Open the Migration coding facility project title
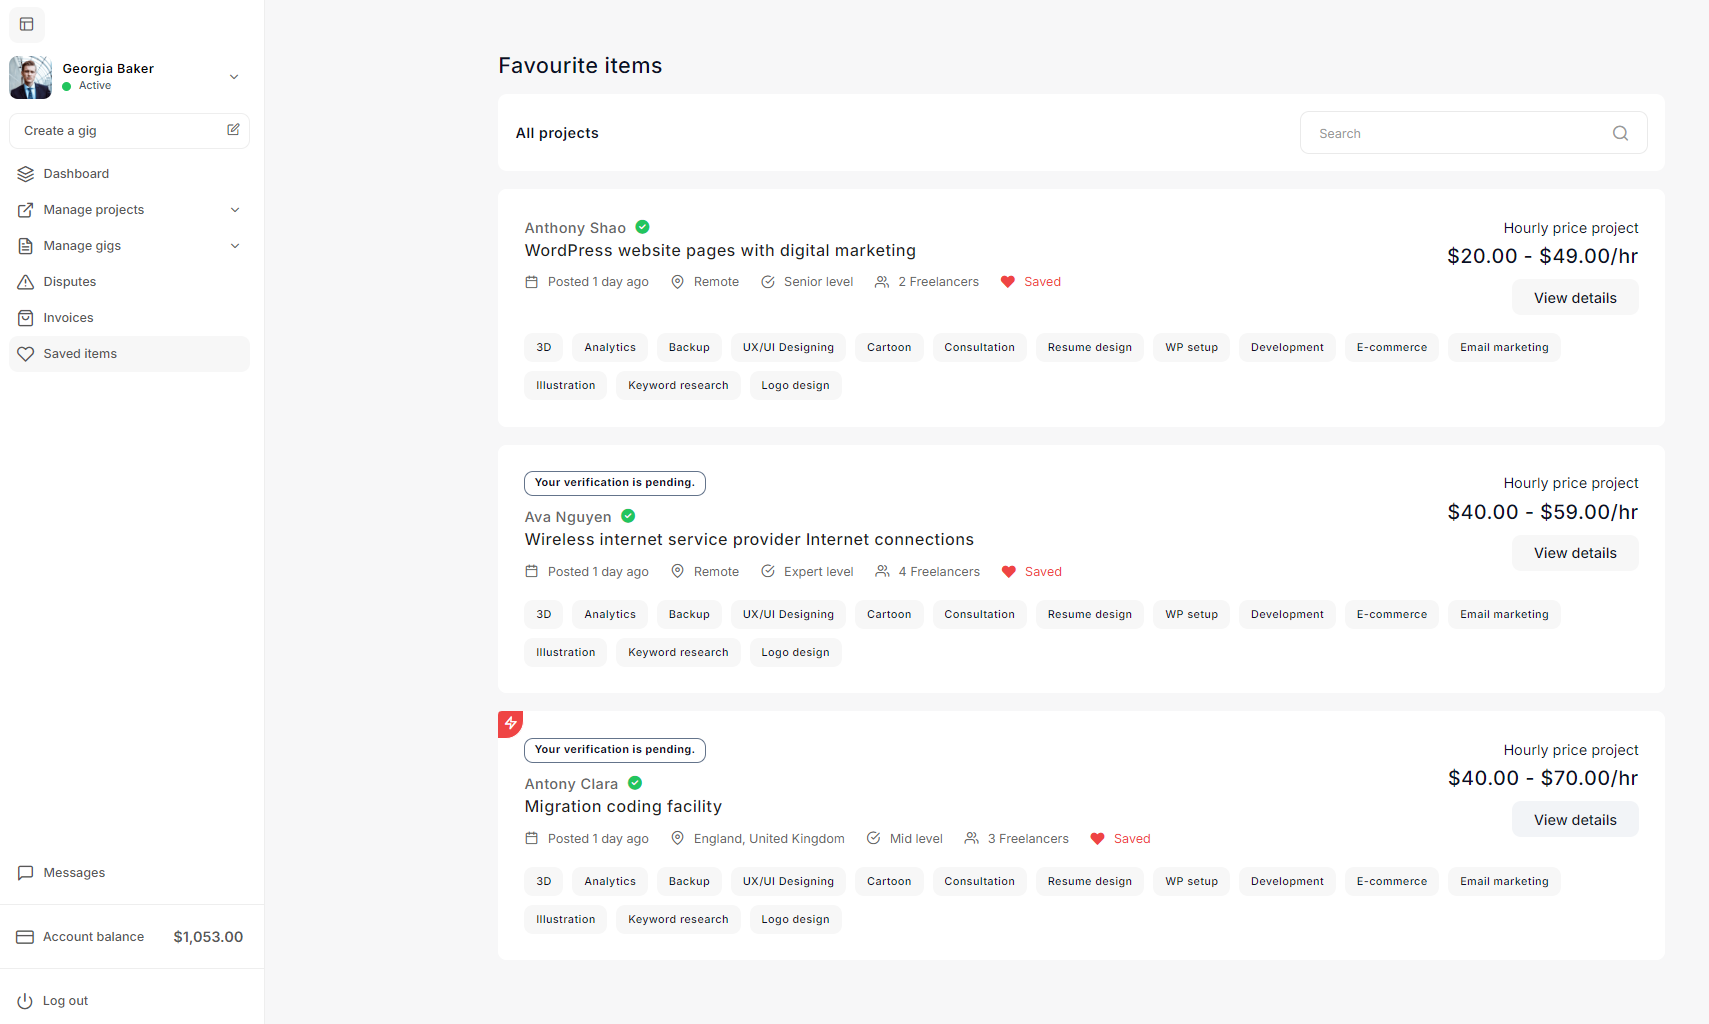The image size is (1709, 1024). (623, 807)
